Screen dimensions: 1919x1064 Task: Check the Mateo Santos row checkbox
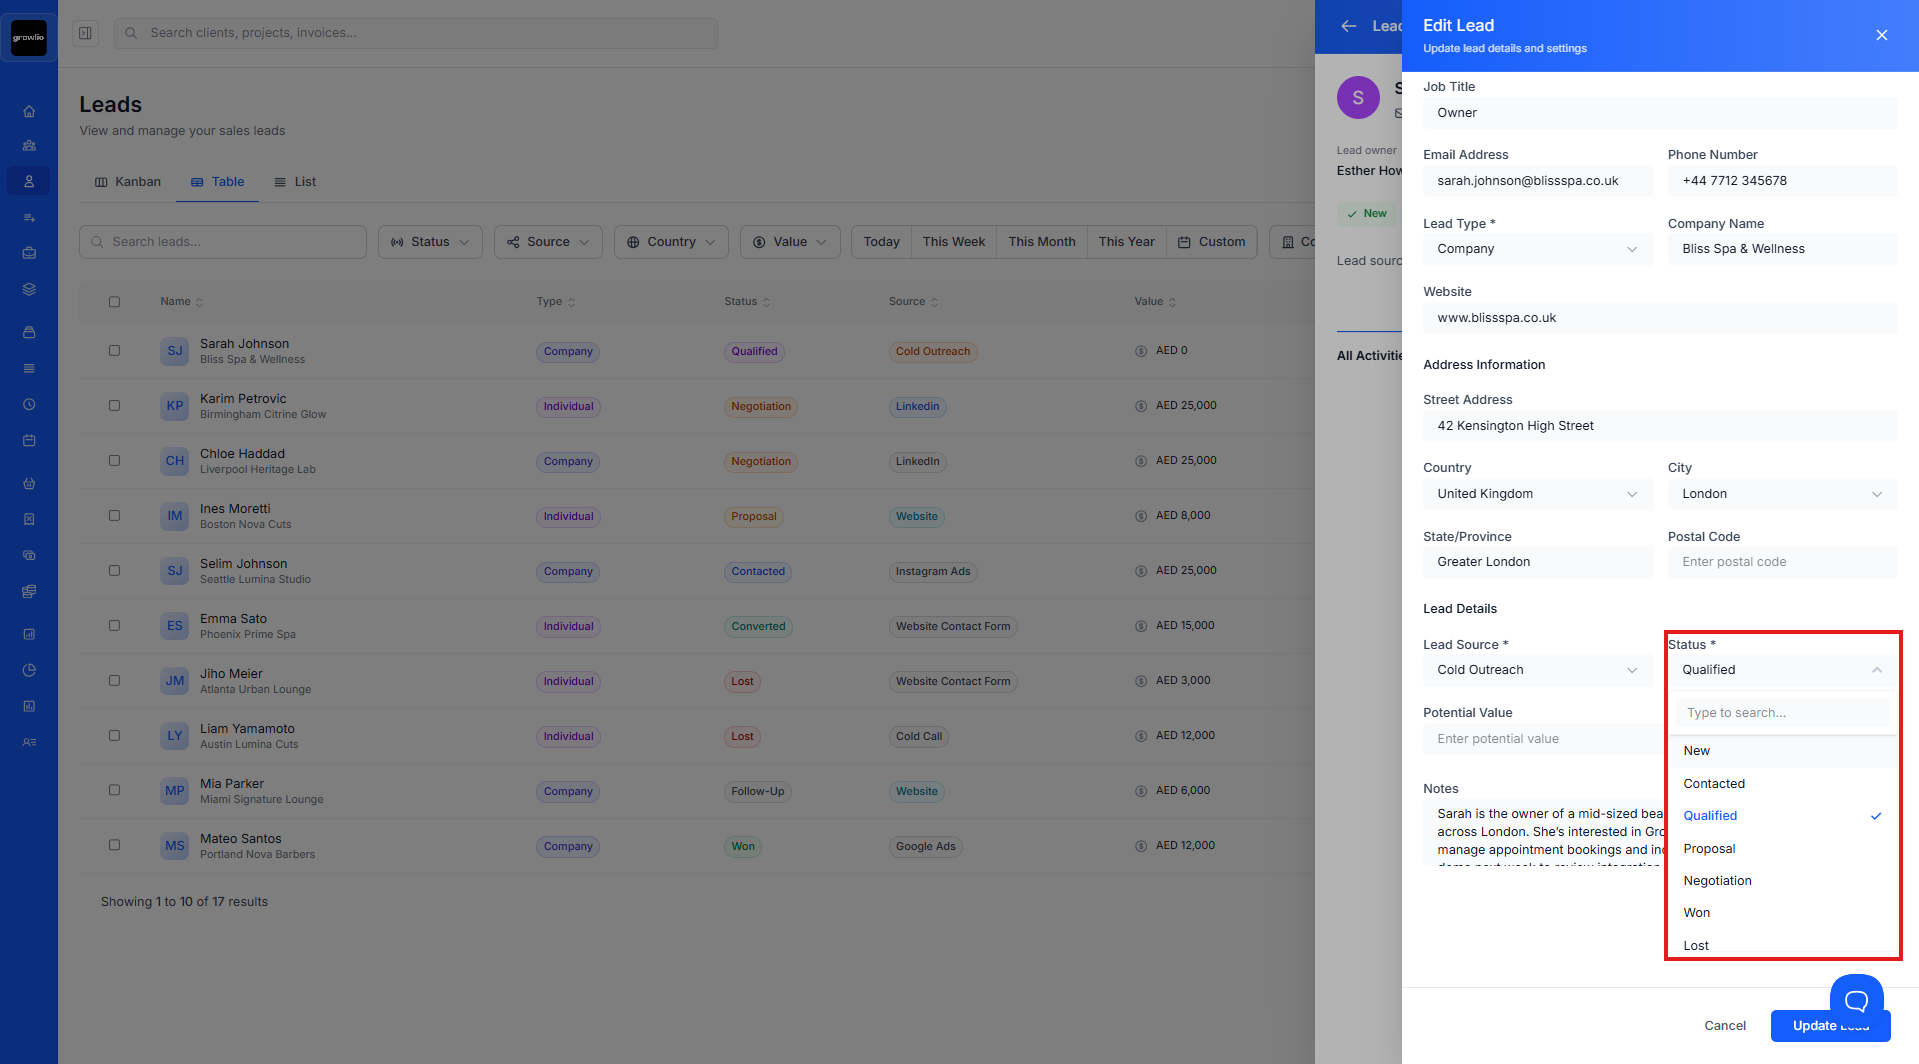(114, 845)
